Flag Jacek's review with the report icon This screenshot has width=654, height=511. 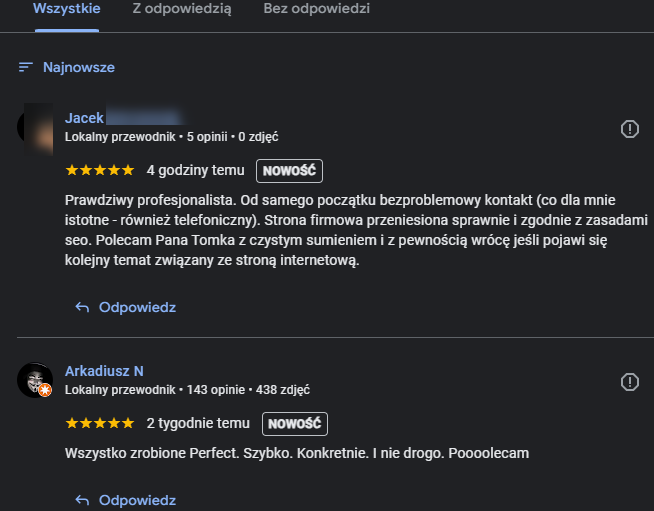click(629, 129)
